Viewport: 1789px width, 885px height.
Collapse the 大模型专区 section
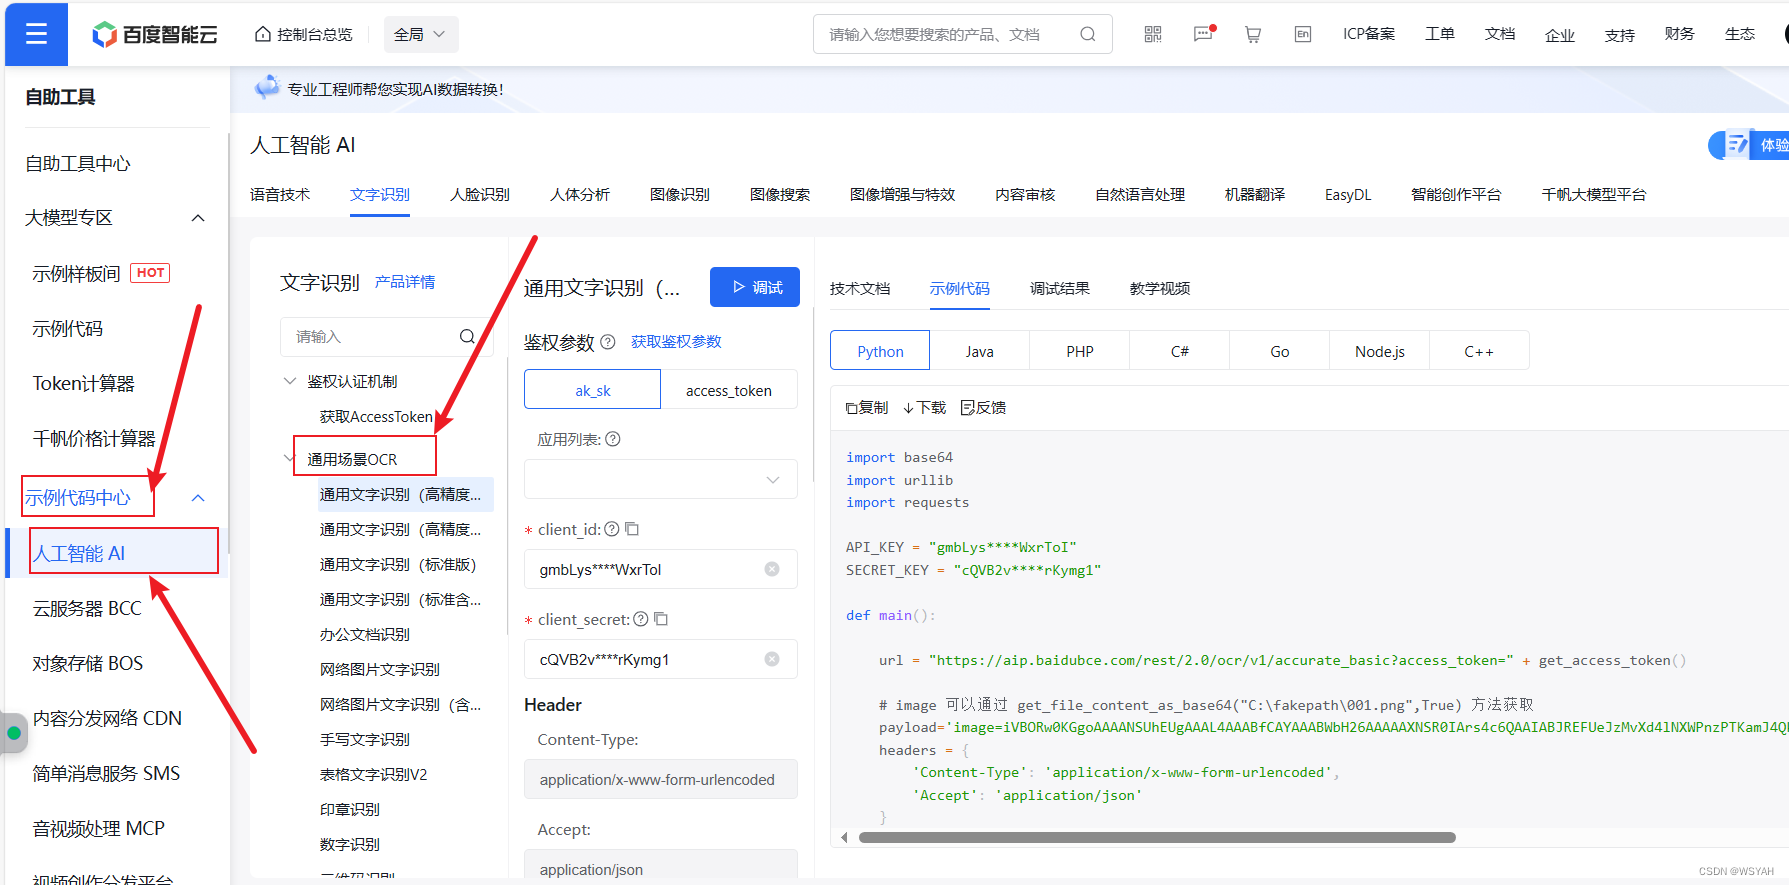(198, 218)
